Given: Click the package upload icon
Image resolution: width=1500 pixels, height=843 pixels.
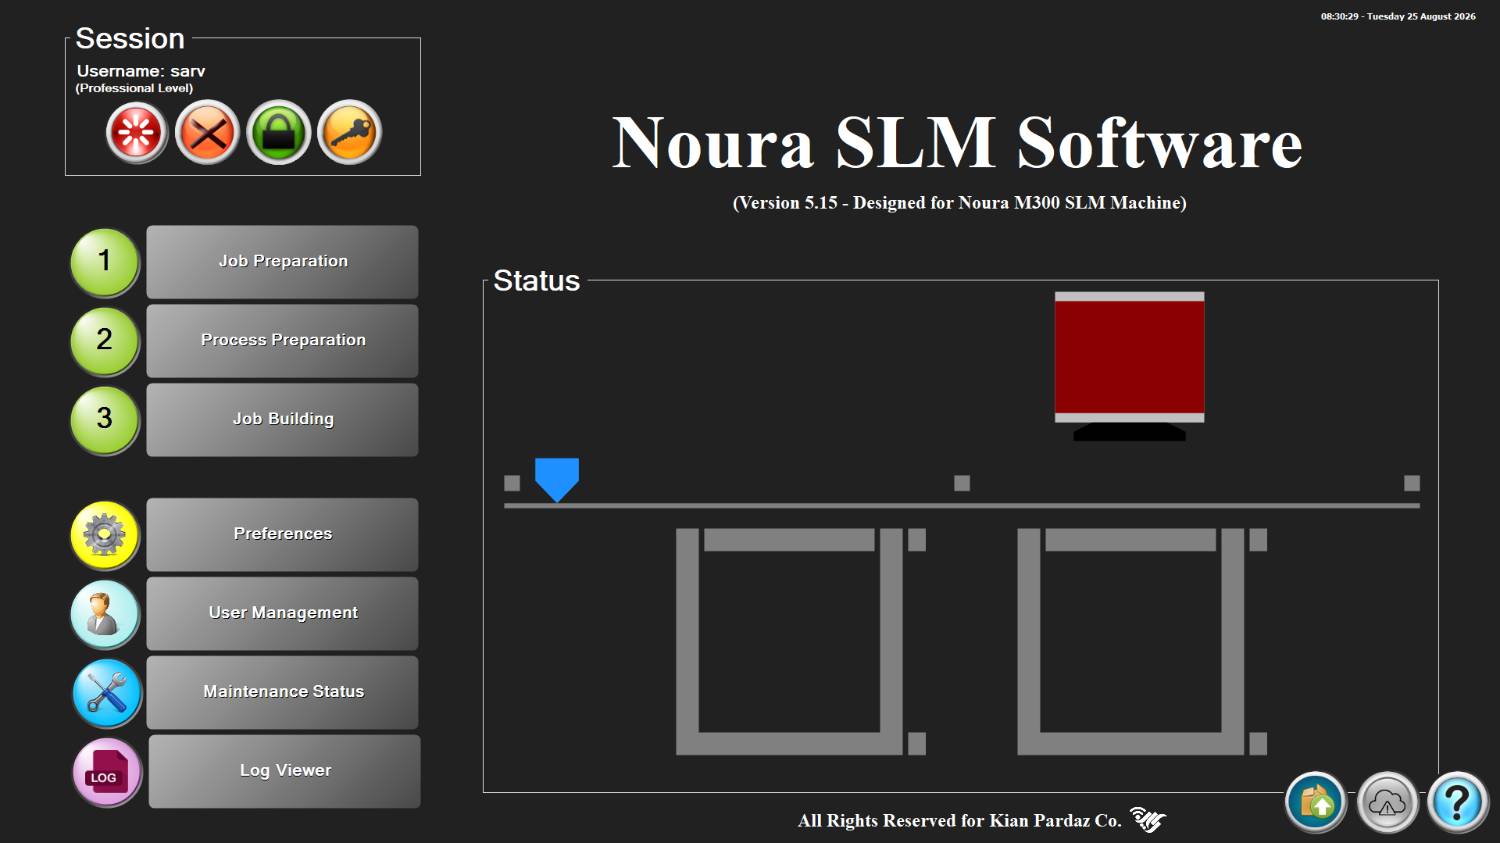Looking at the screenshot, I should 1316,802.
